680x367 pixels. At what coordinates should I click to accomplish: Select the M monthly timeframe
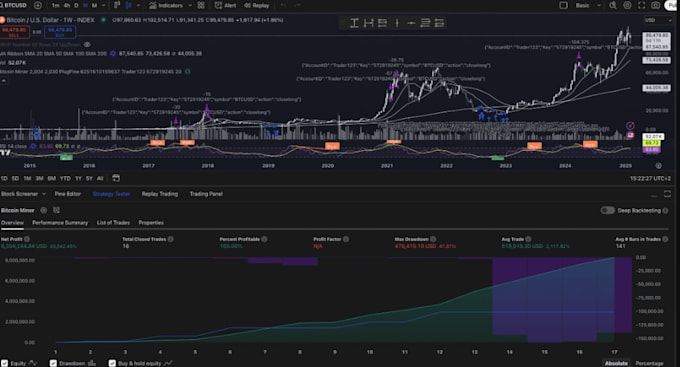[x=94, y=5]
